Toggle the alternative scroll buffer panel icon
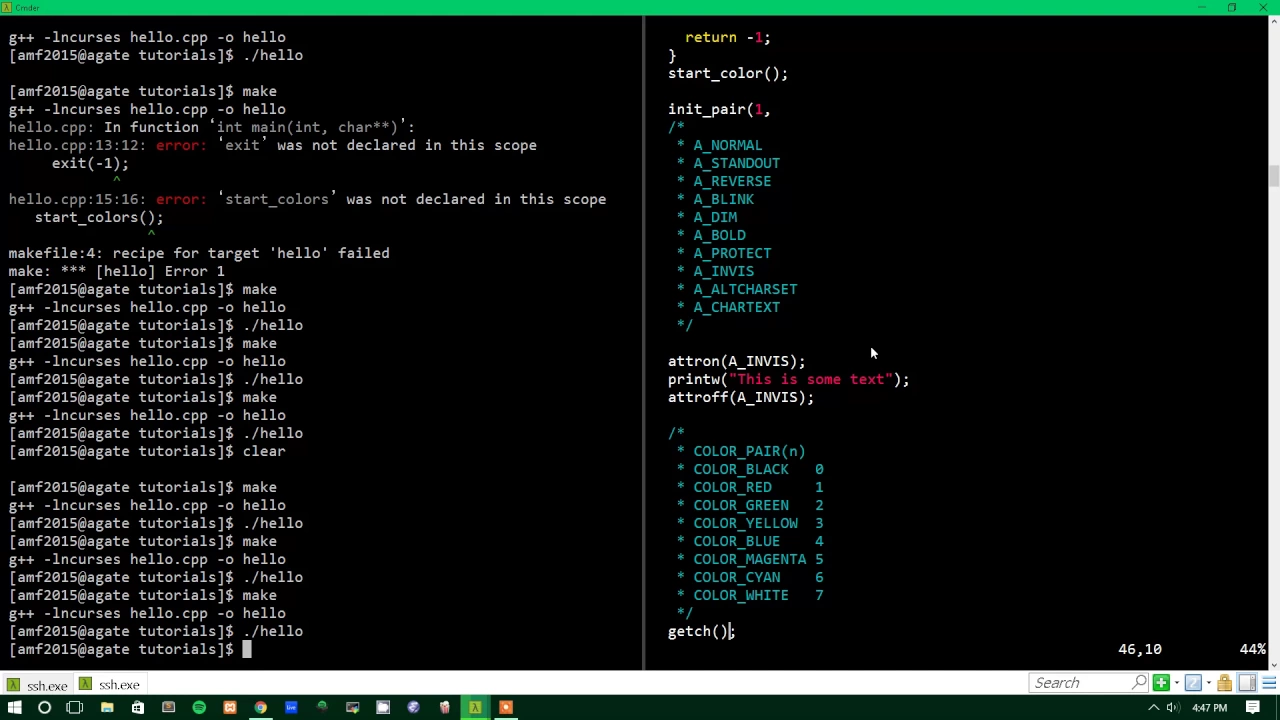1280x720 pixels. (1247, 683)
